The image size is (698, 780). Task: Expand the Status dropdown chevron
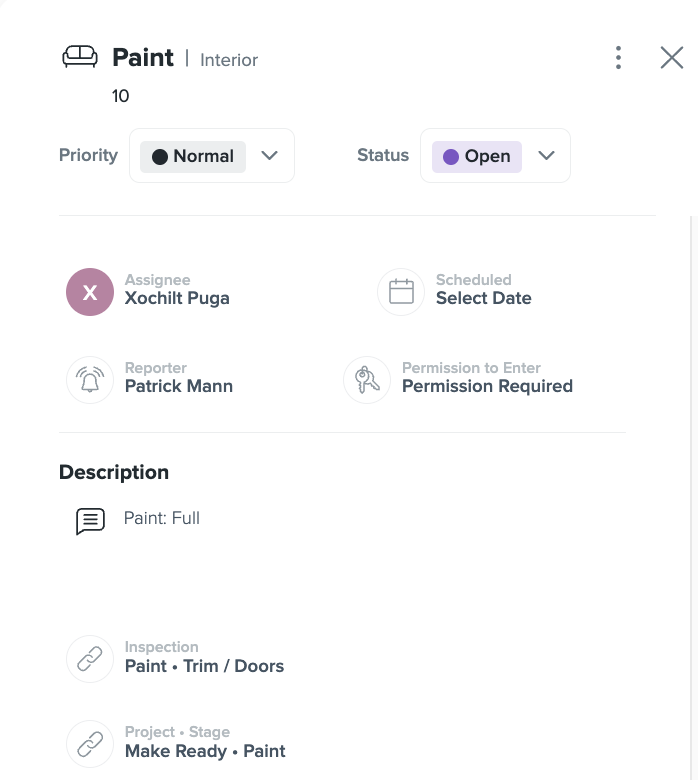pos(546,156)
